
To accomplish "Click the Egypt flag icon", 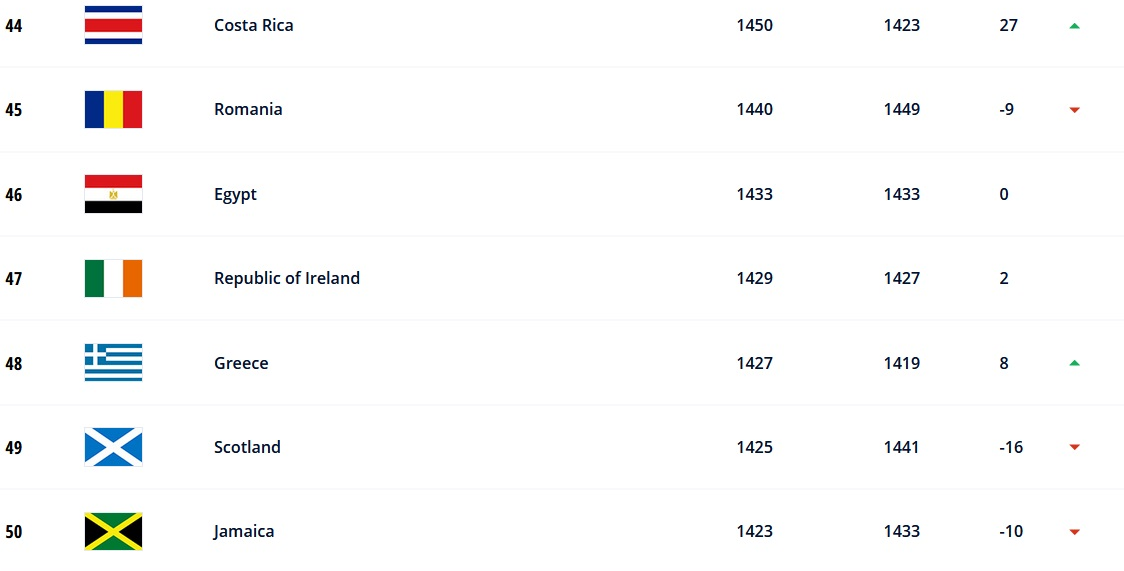I will [113, 194].
